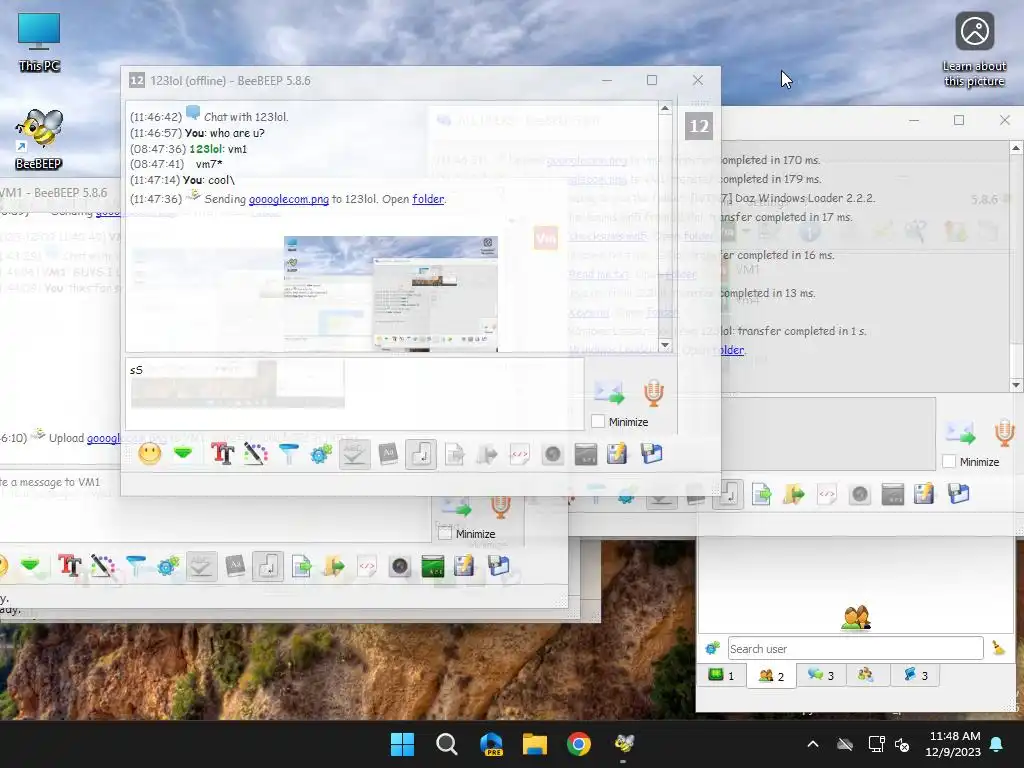
Task: Click gear icon left of Search user field
Action: point(712,648)
